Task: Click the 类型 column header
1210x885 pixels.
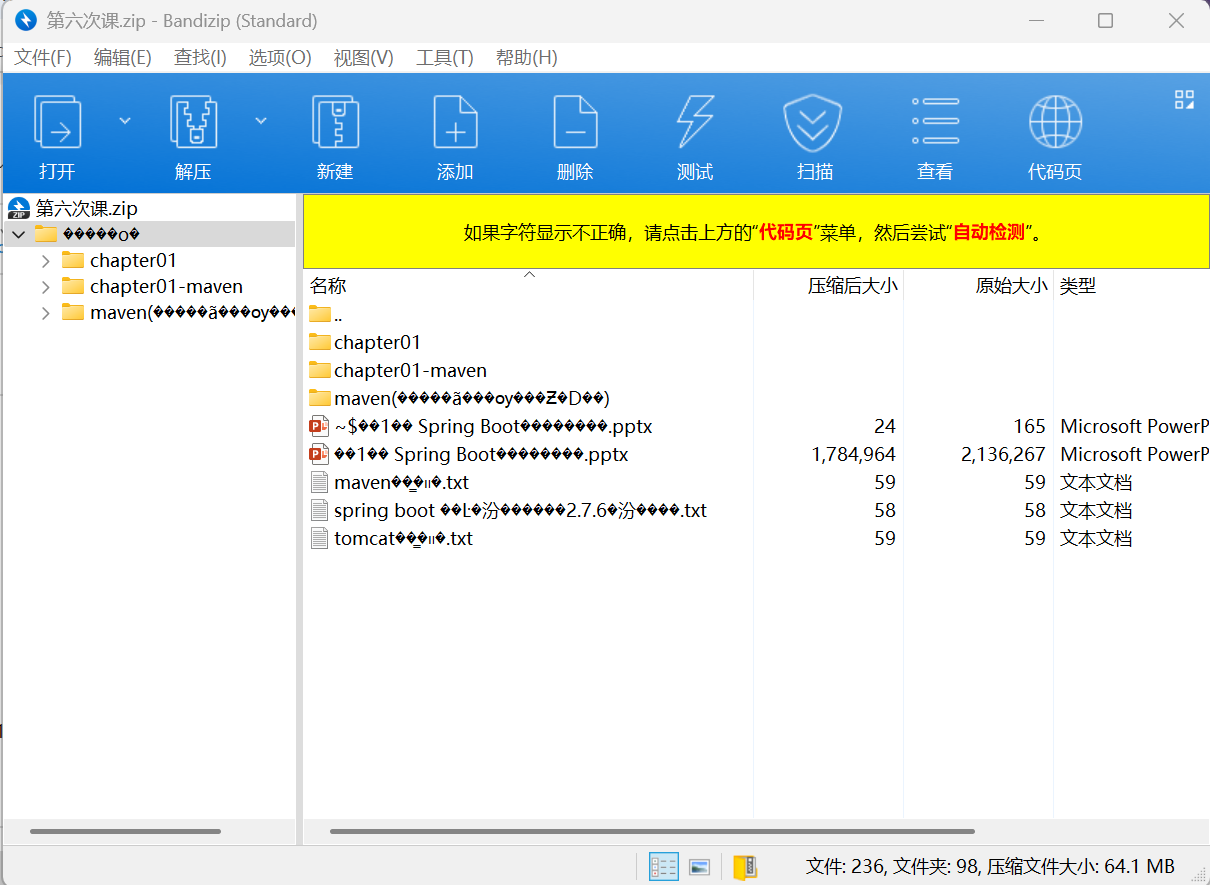Action: pos(1131,286)
